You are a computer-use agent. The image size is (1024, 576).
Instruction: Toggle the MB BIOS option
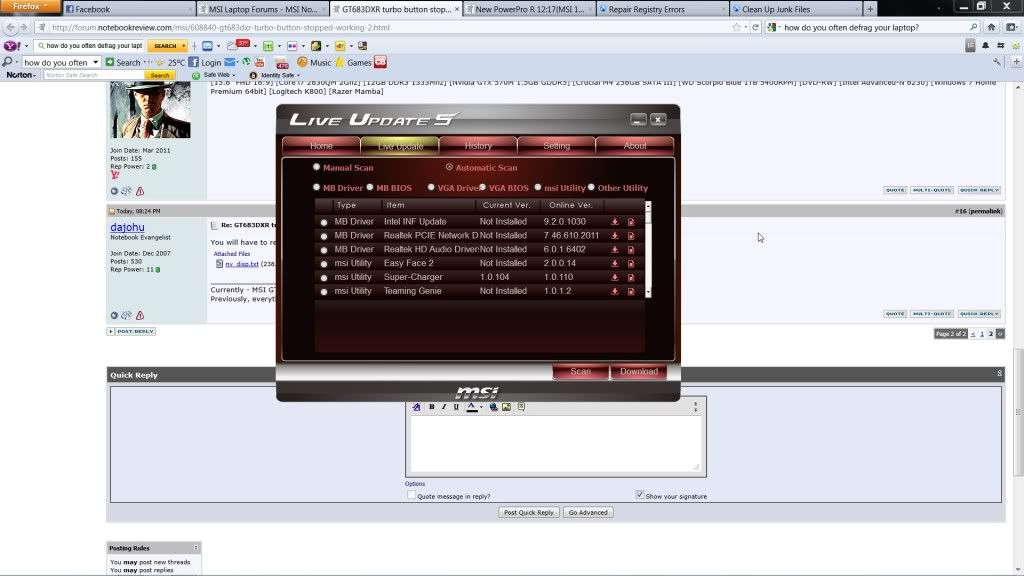pyautogui.click(x=370, y=187)
